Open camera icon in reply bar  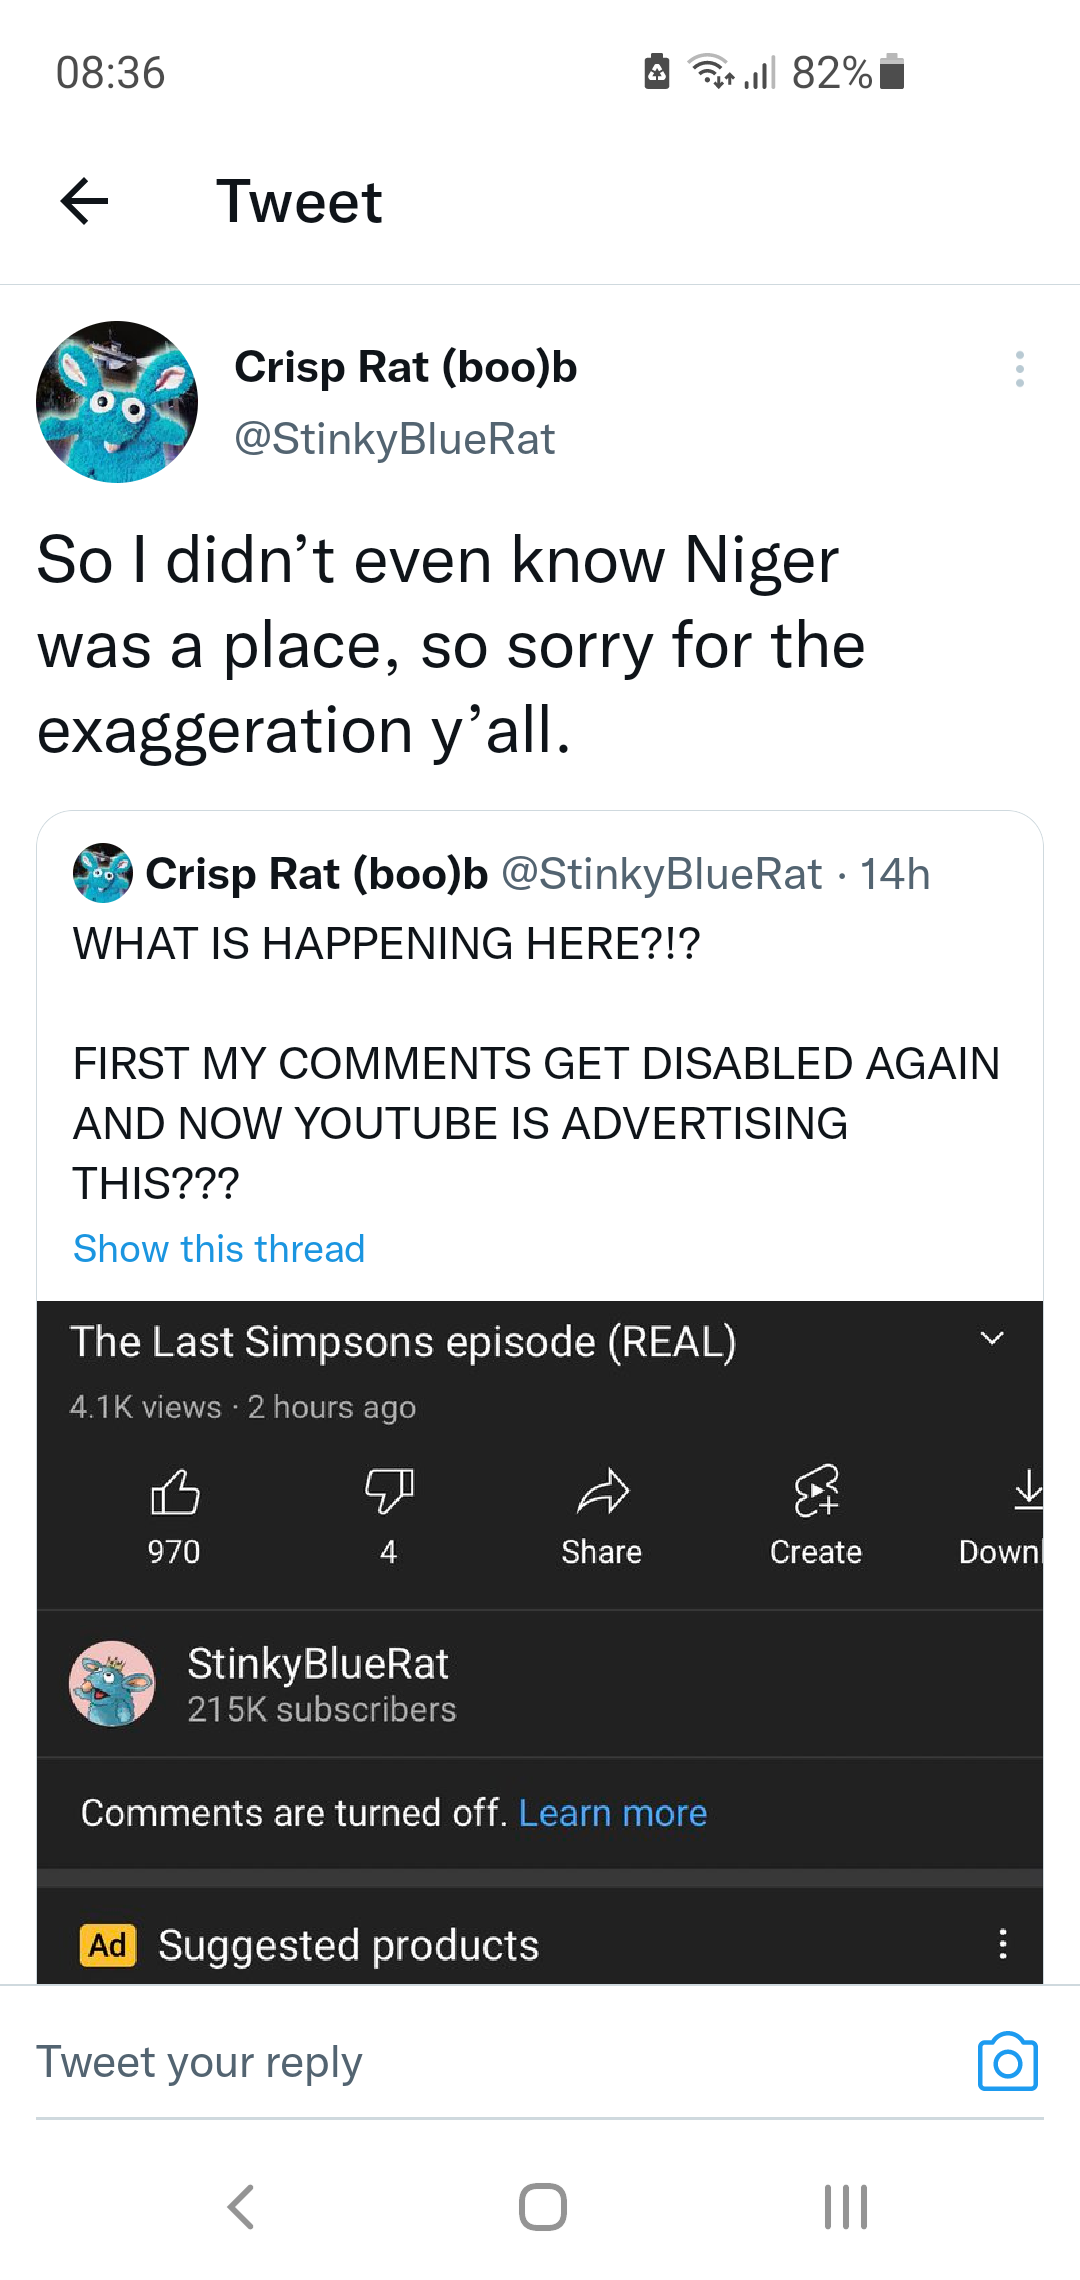[x=1007, y=2062]
